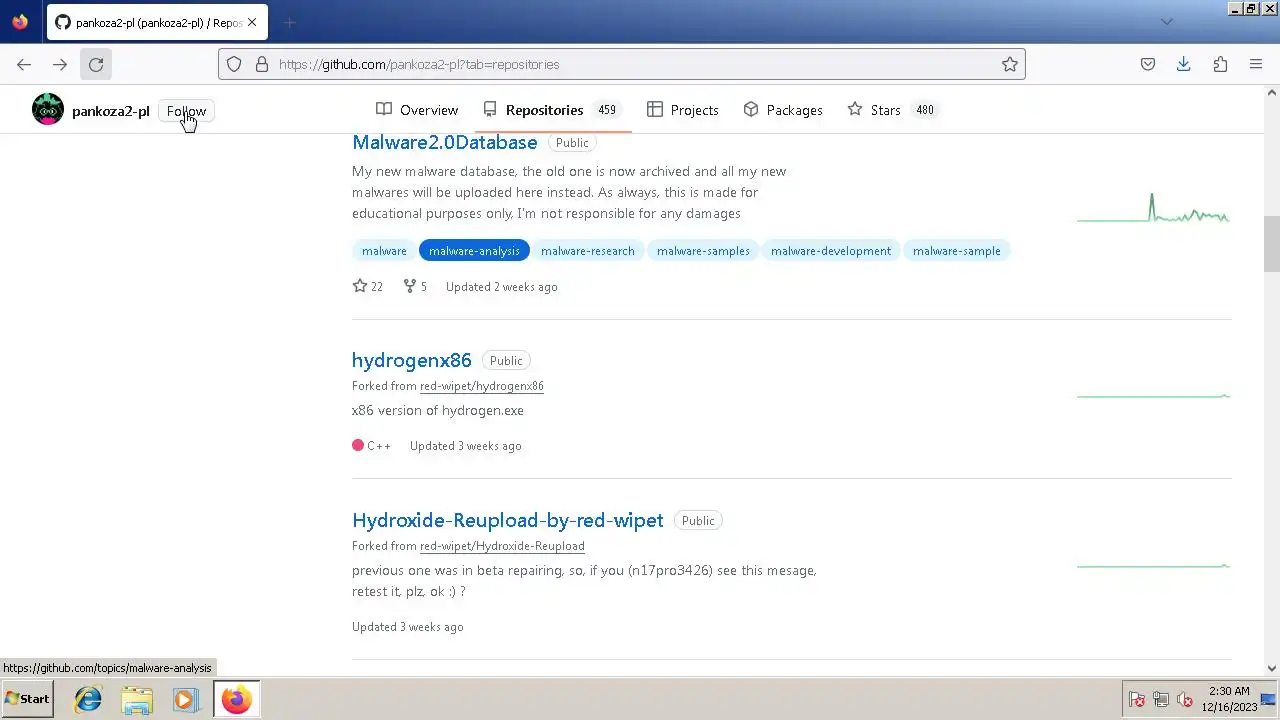Viewport: 1280px width, 720px height.
Task: Switch to the Overview tab
Action: click(417, 110)
